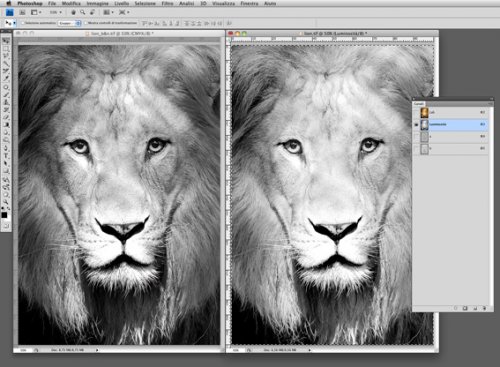
Task: Open the Filtro menu
Action: (167, 3)
